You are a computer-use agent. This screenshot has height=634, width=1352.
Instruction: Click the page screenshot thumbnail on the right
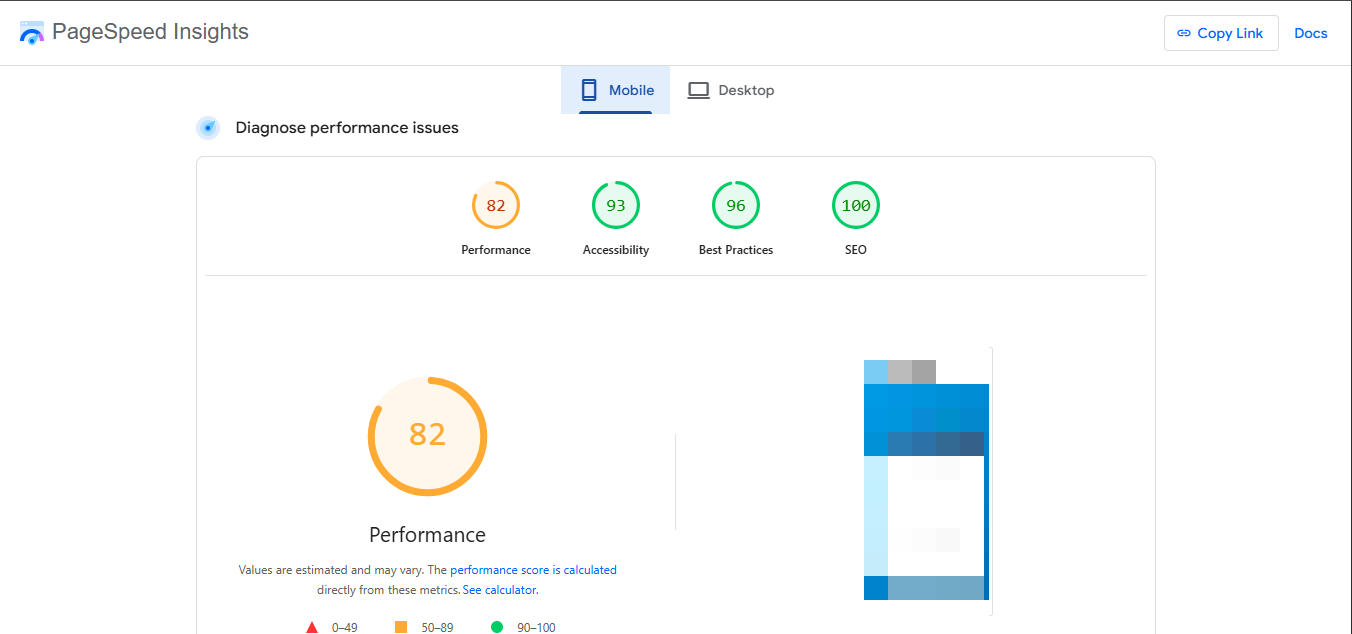925,478
